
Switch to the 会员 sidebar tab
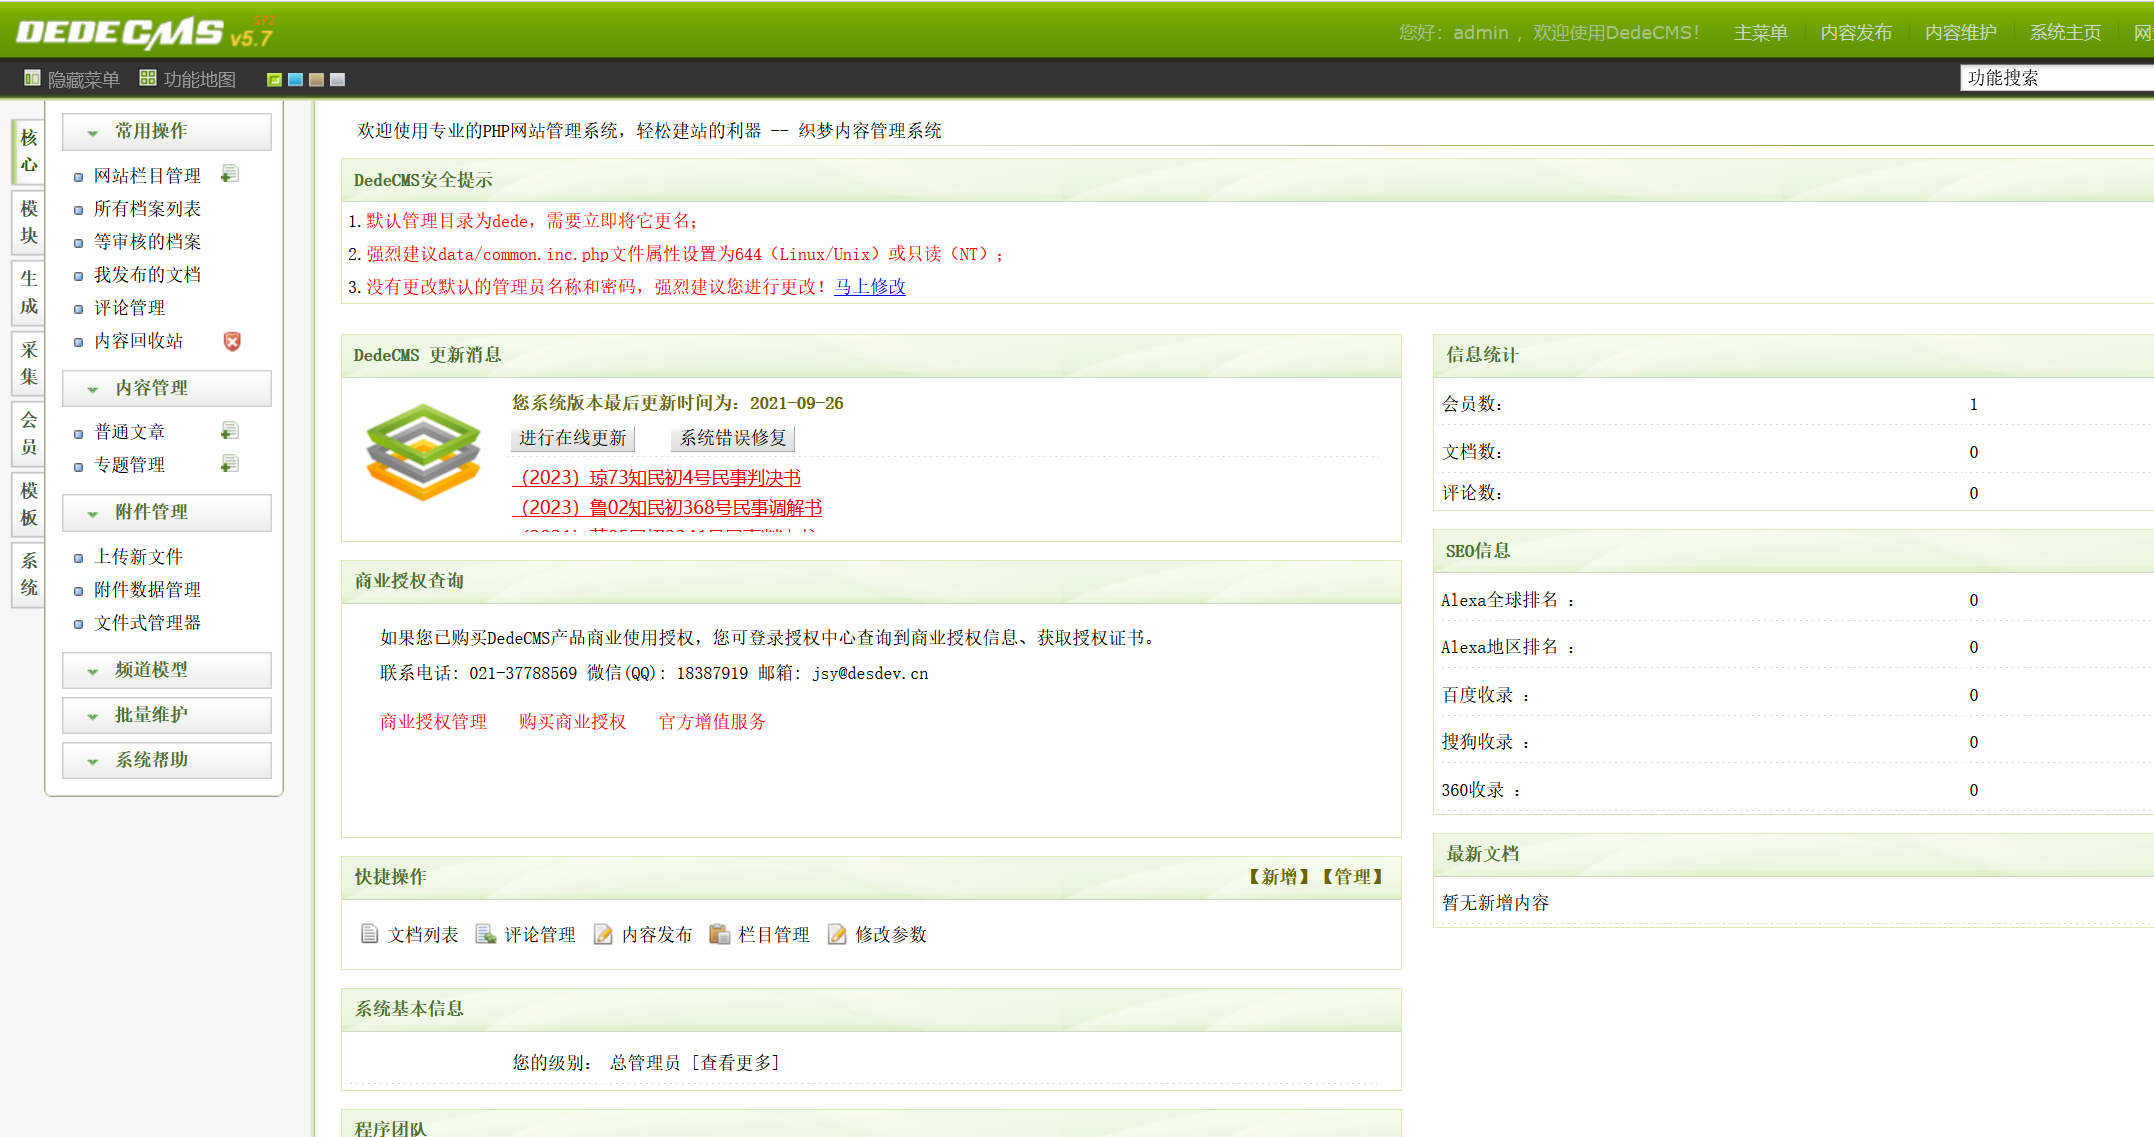(29, 433)
